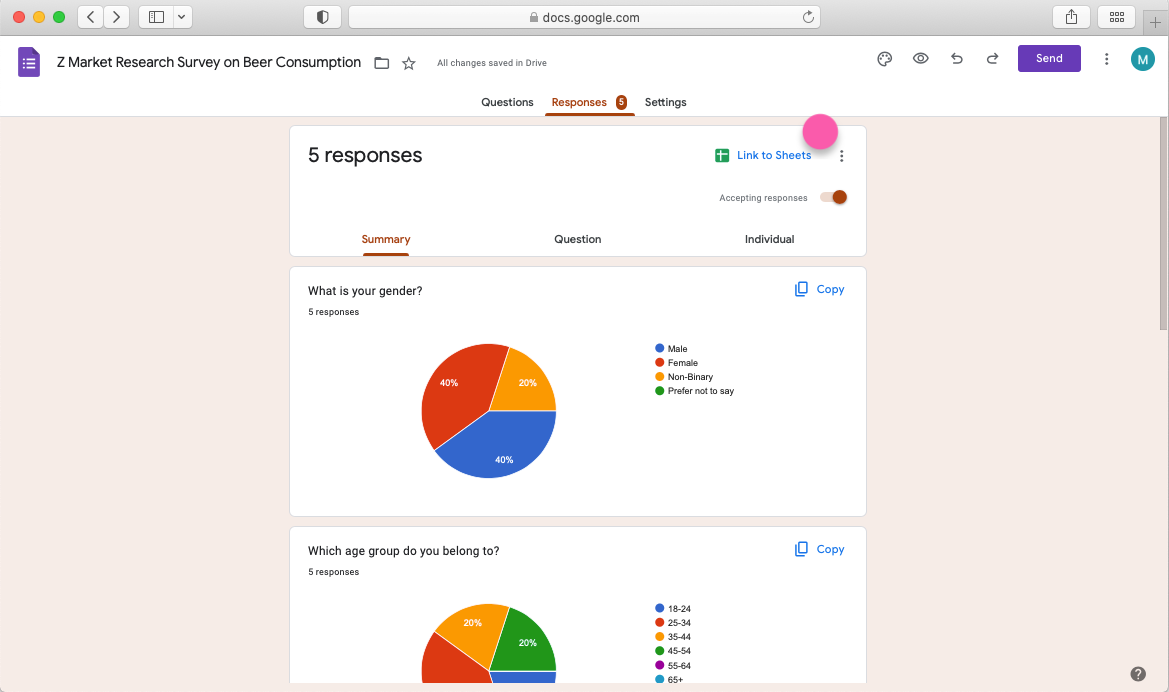Viewport: 1169px width, 692px height.
Task: Open the customize theme palette icon
Action: 884,59
